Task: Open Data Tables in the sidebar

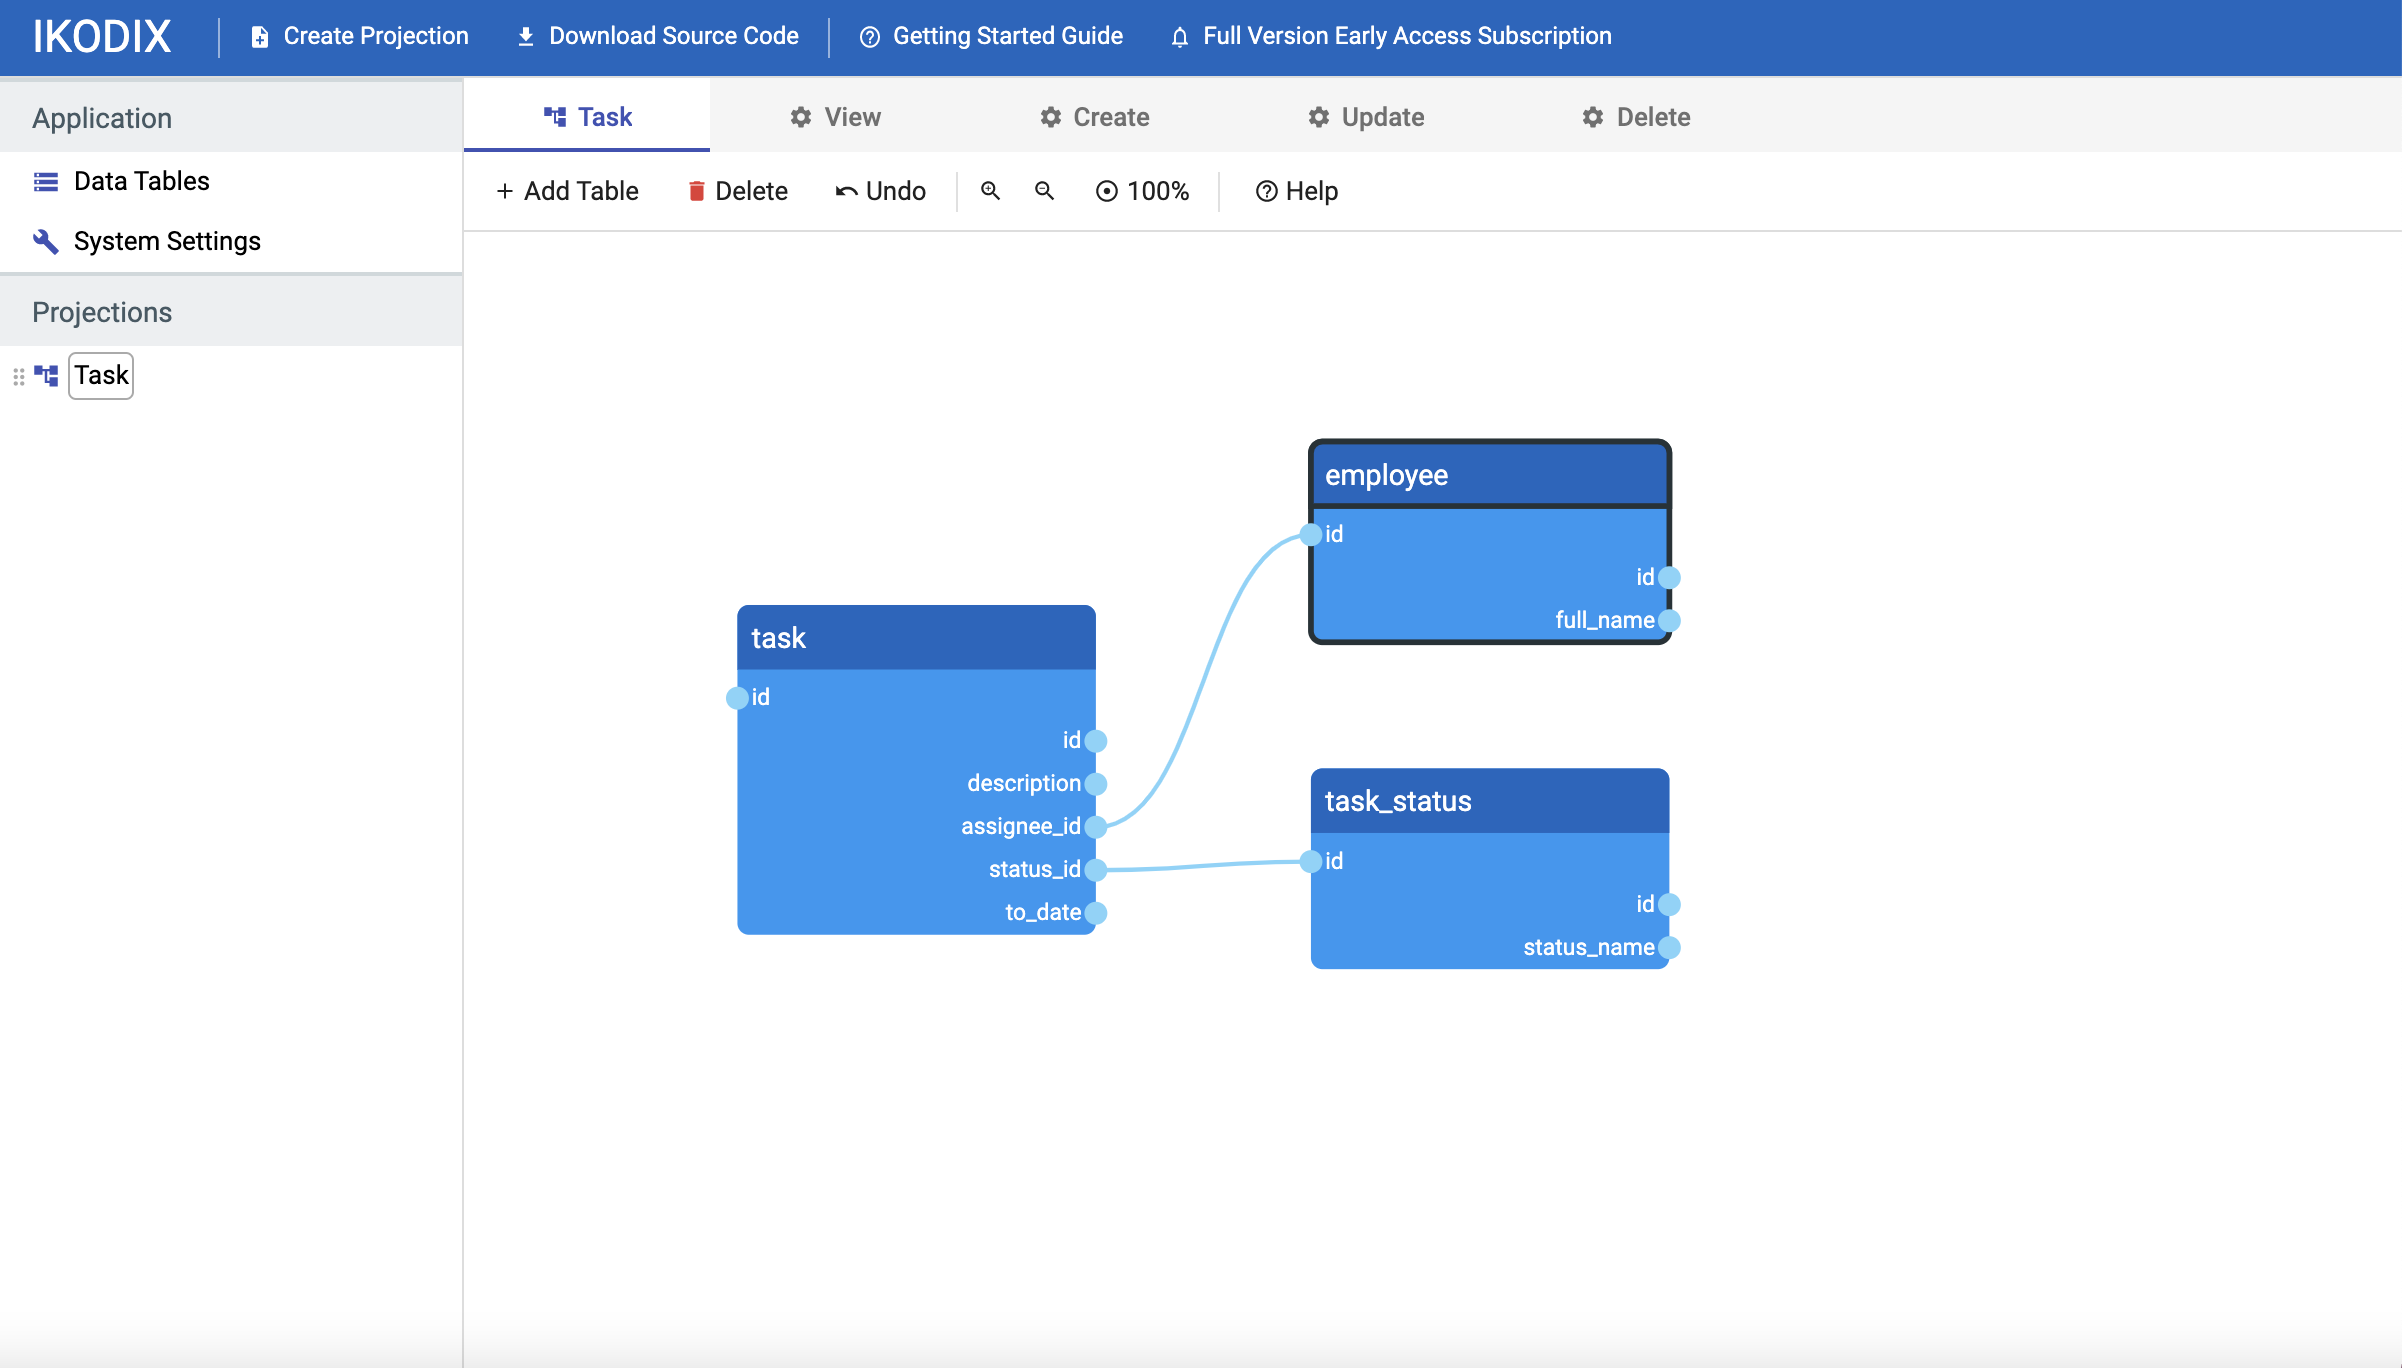Action: click(x=141, y=181)
